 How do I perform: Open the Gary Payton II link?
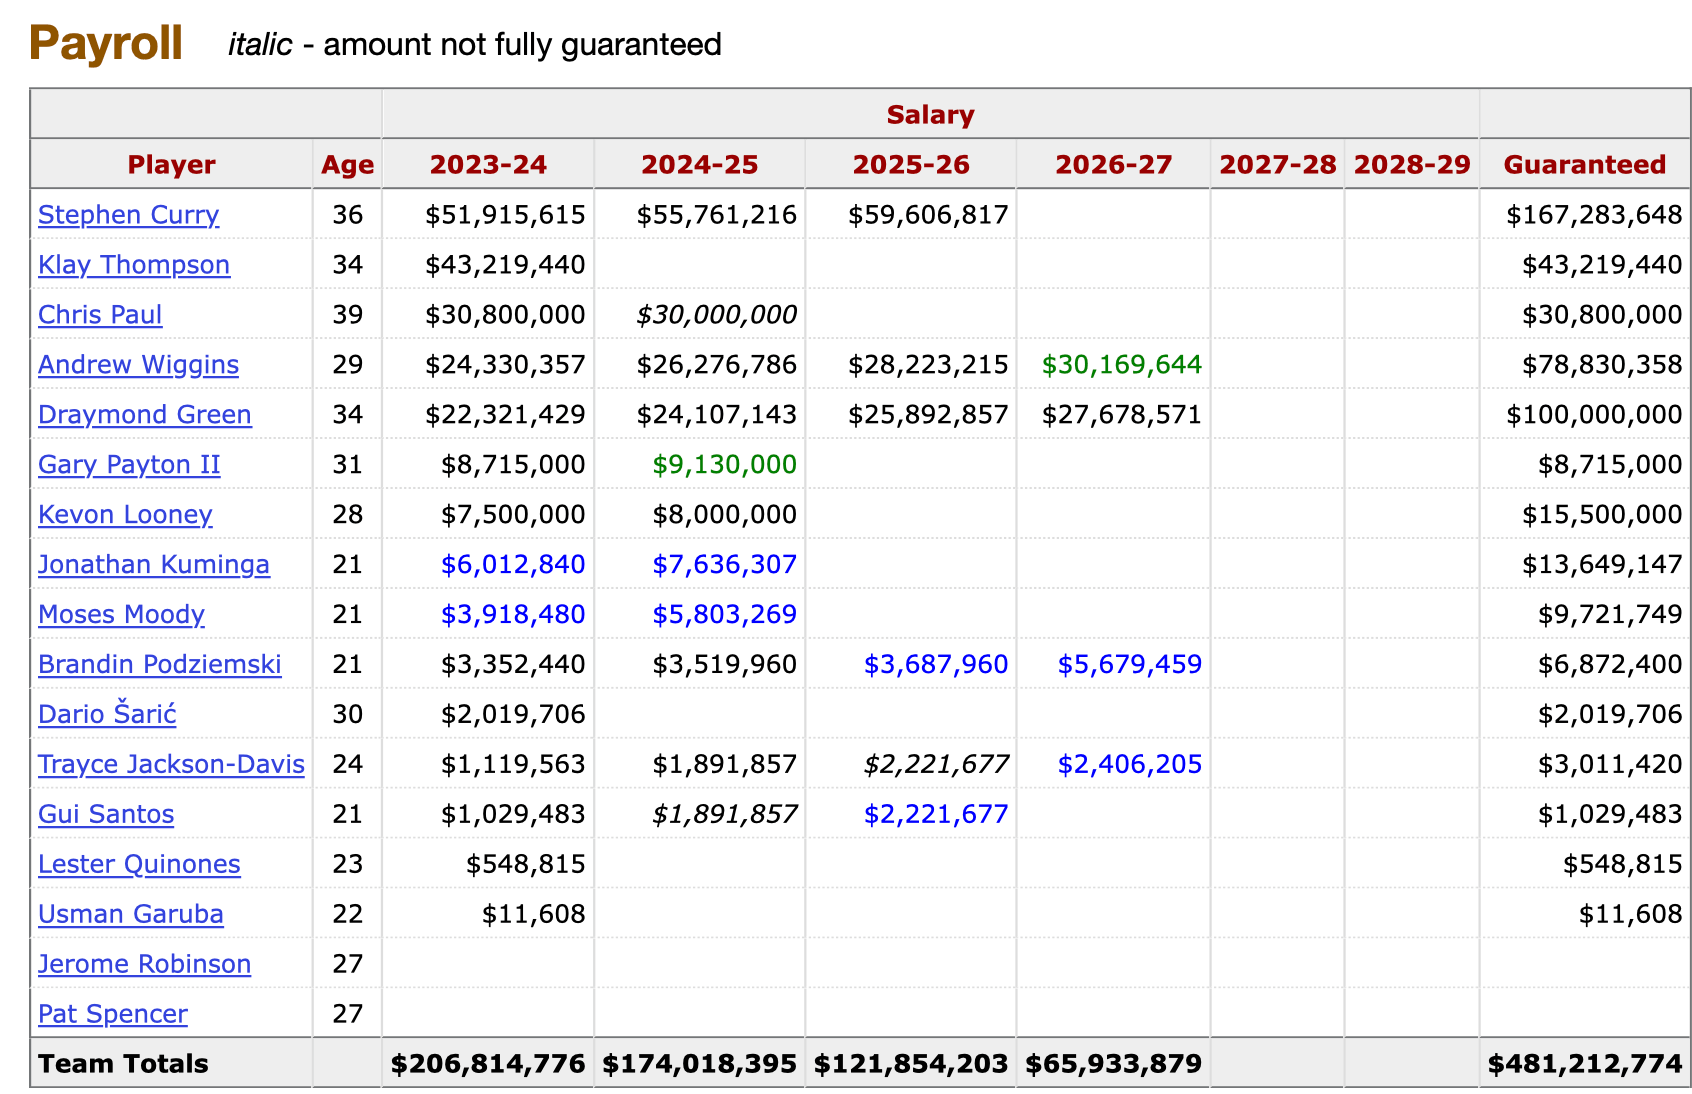[129, 465]
